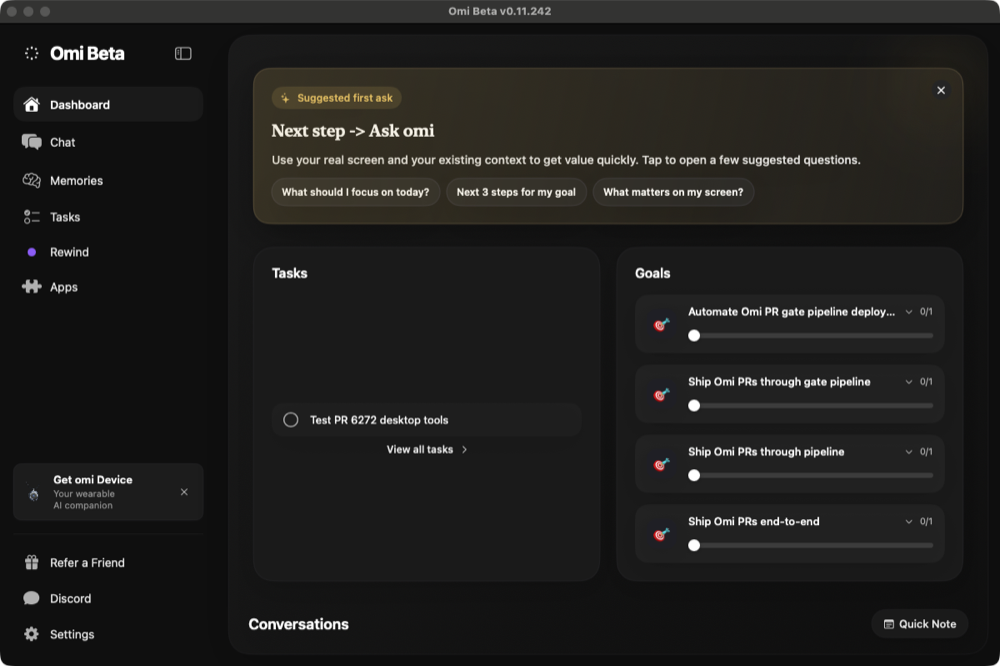Screen dimensions: 1000x666
Task: Expand Ship Omi PRs through pipeline chevron
Action: pos(909,452)
